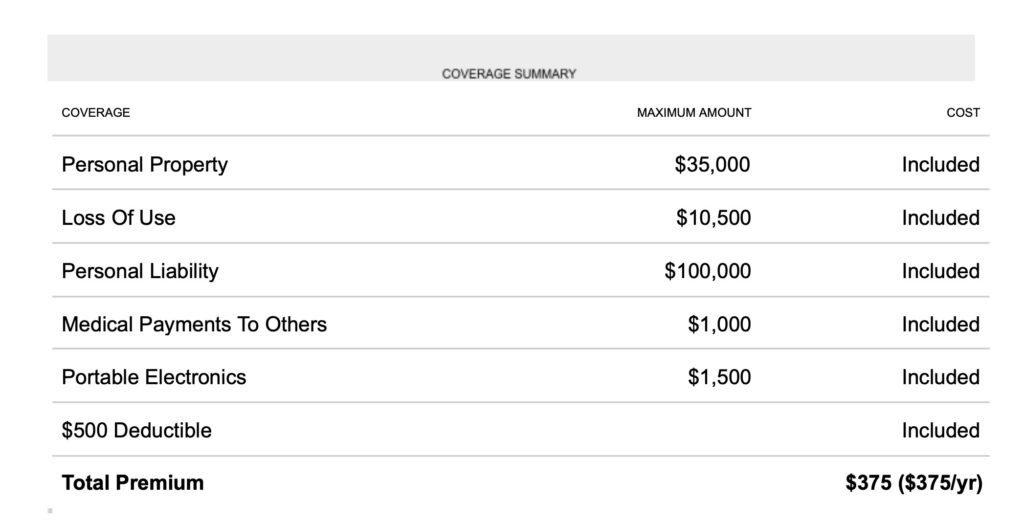Screen dimensions: 1024x523
Task: Click the $1,000 medical payments amount
Action: click(x=719, y=324)
